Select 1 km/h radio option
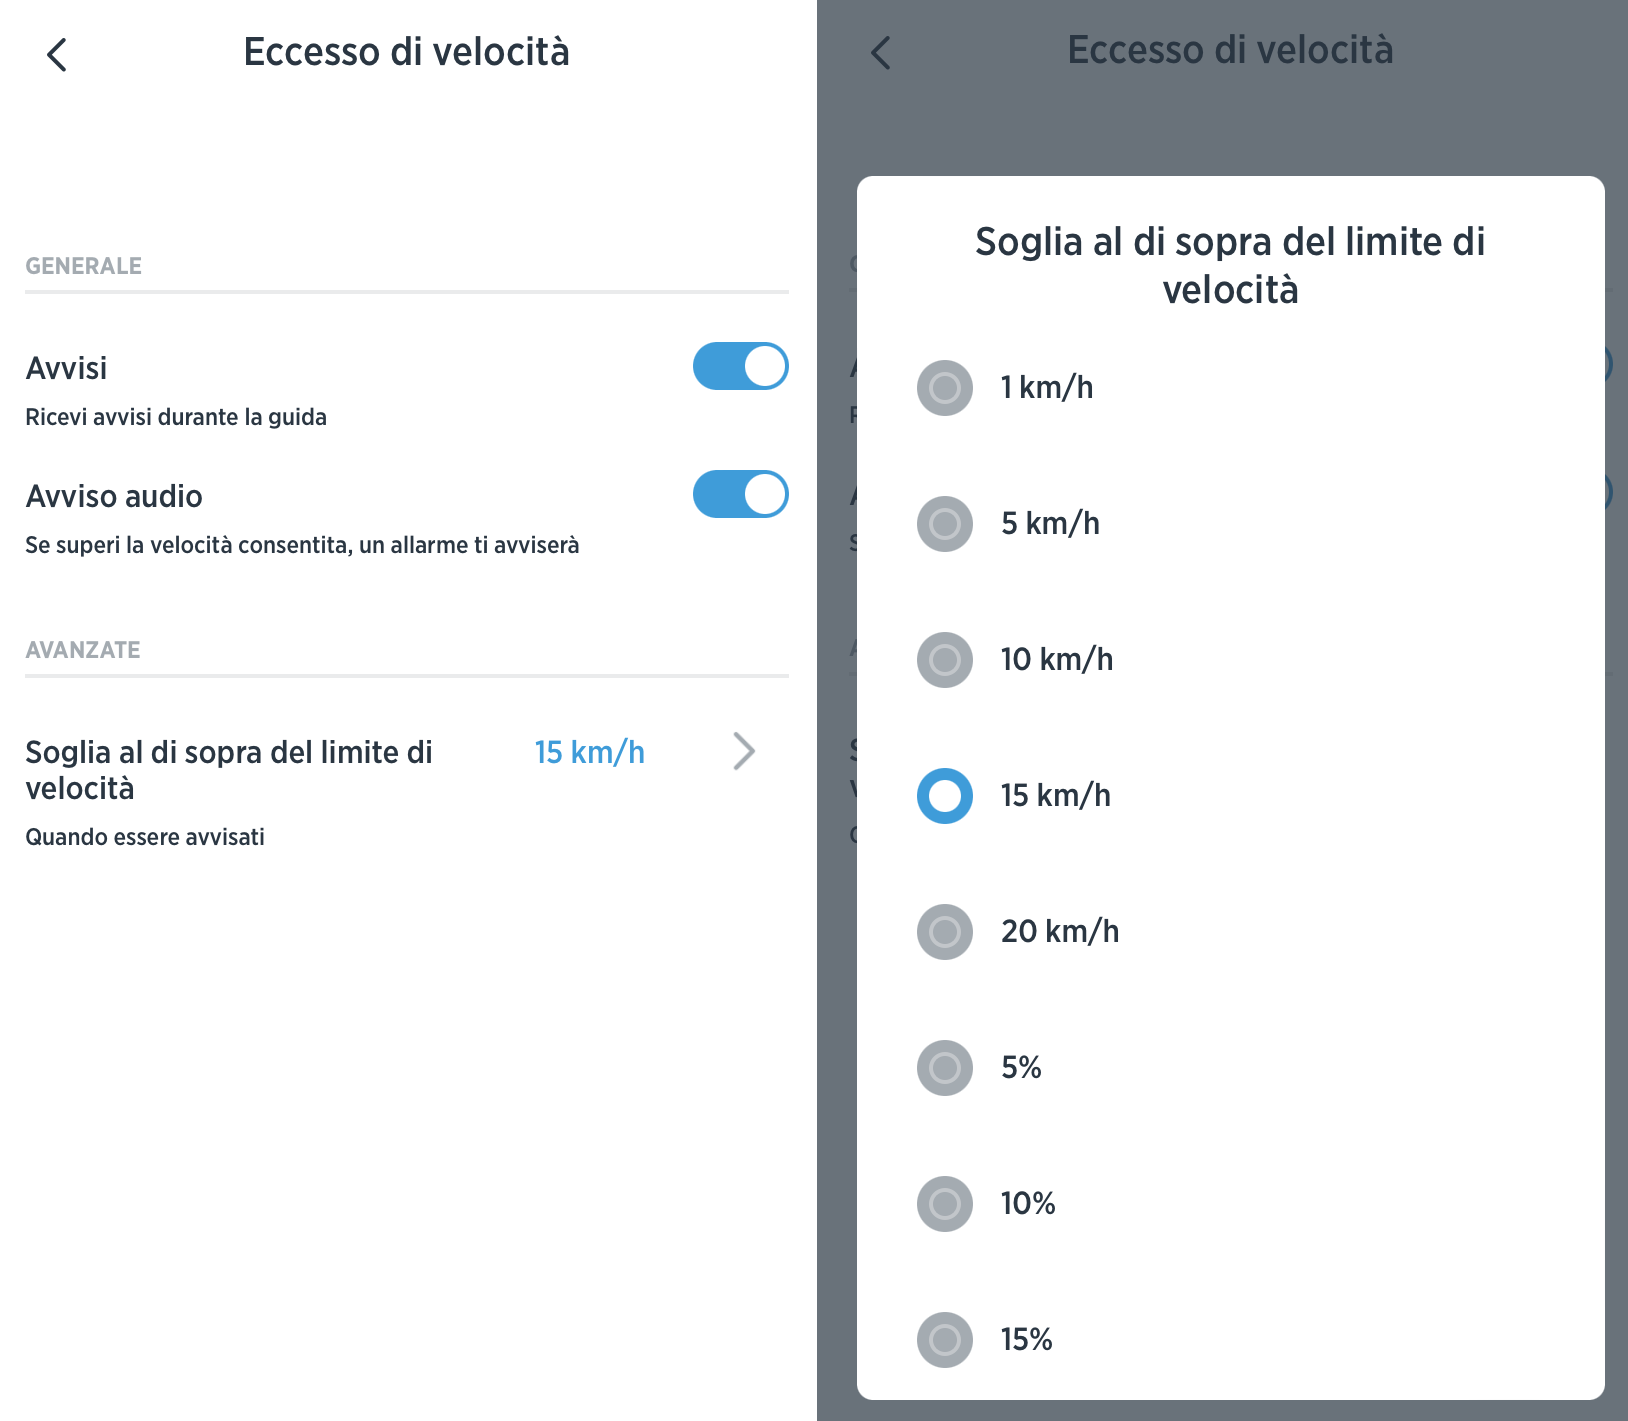1628x1421 pixels. click(x=945, y=388)
